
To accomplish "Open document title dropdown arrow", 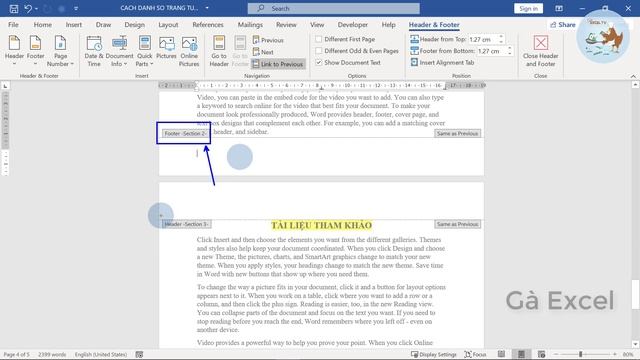I will pos(207,8).
